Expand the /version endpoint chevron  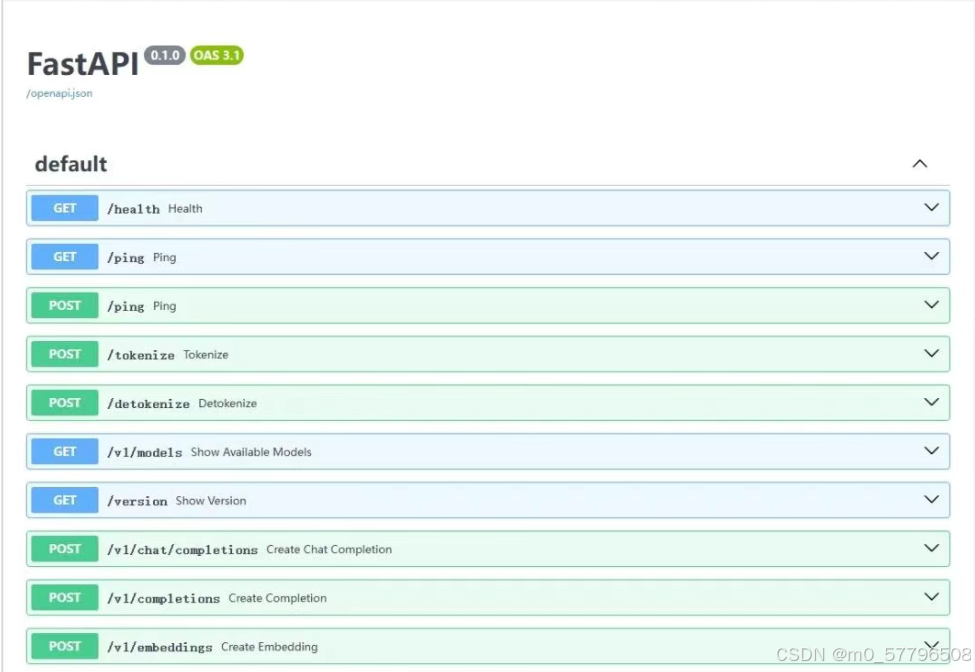(931, 499)
